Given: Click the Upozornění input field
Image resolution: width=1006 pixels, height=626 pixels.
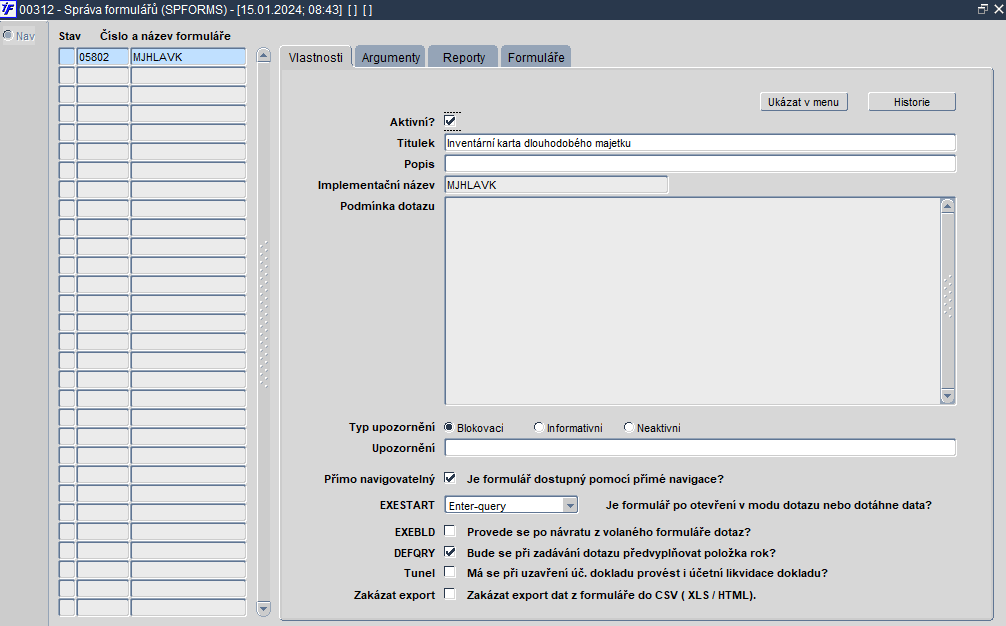Looking at the screenshot, I should pyautogui.click(x=700, y=448).
